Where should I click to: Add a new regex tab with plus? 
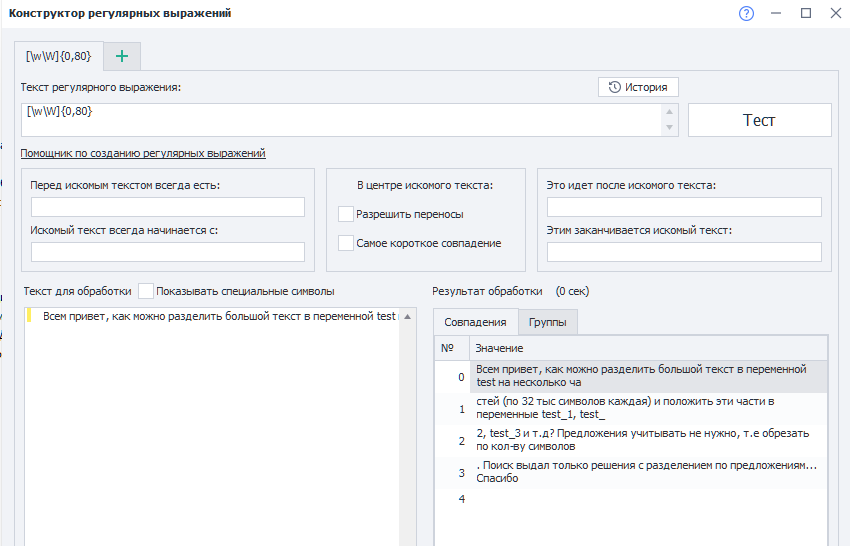122,56
